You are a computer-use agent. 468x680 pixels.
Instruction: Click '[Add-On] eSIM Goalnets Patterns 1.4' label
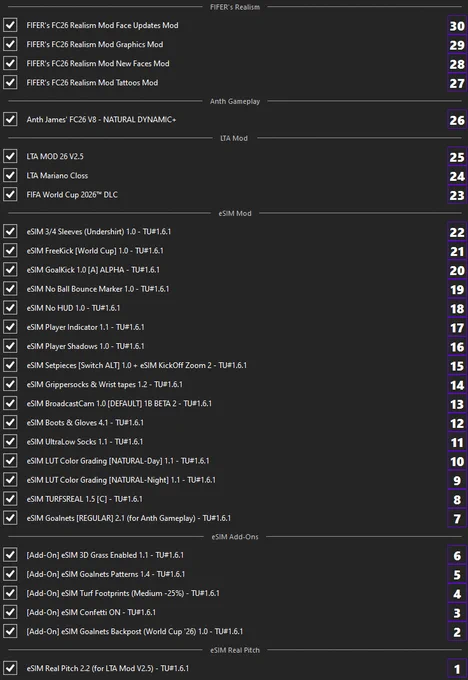(x=88, y=574)
